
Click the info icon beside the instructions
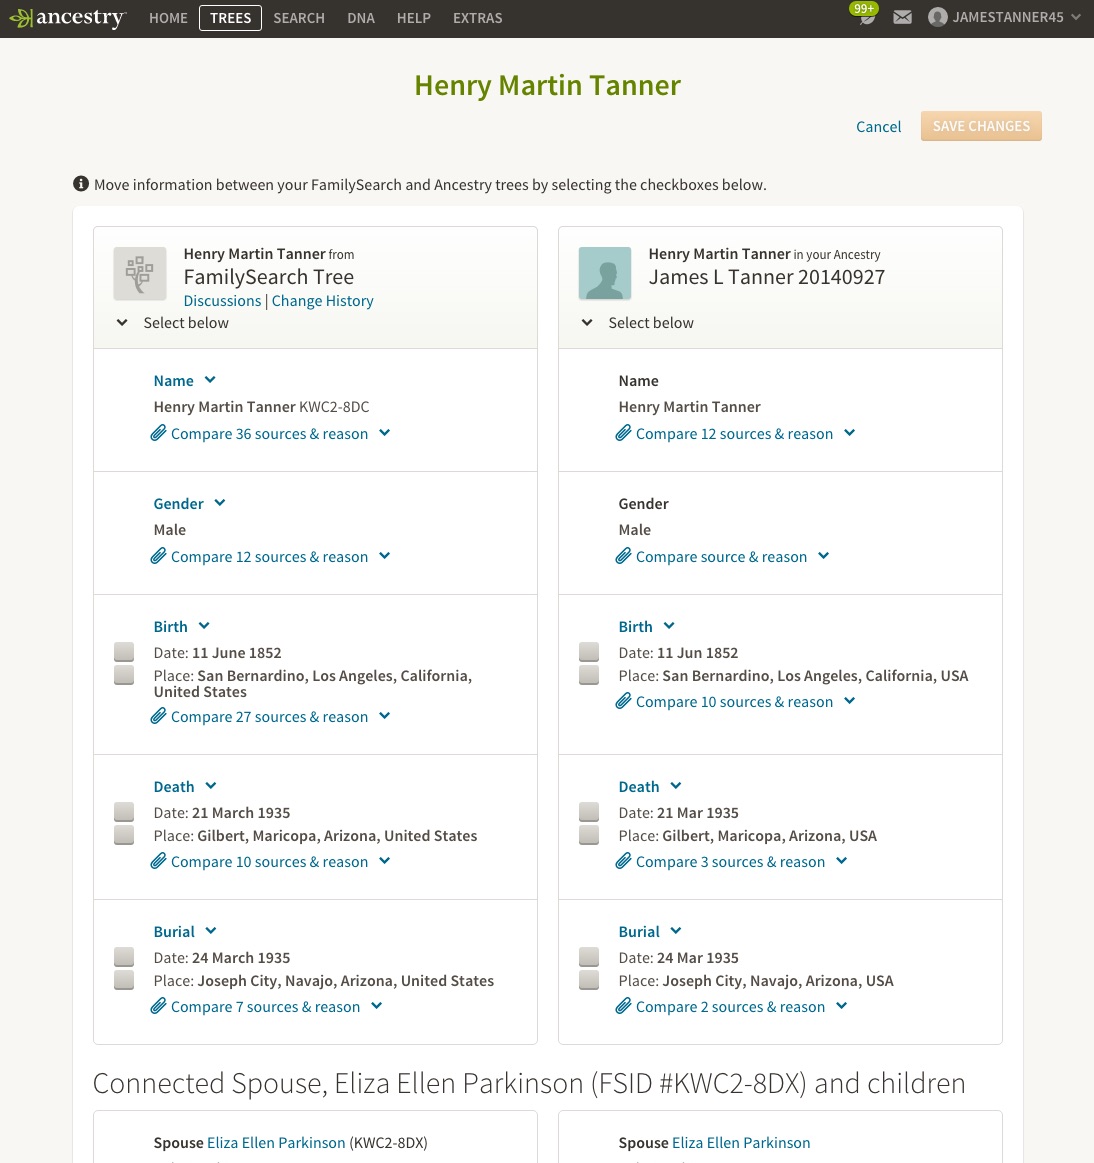pyautogui.click(x=80, y=183)
